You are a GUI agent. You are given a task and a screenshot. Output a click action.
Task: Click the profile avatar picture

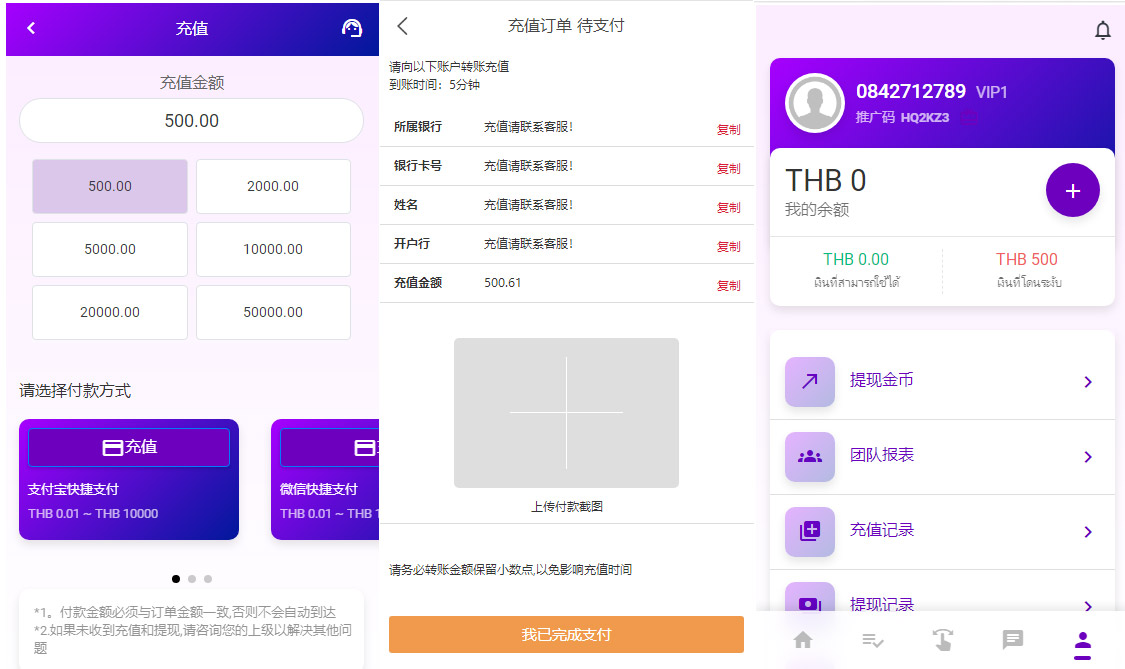coord(815,103)
